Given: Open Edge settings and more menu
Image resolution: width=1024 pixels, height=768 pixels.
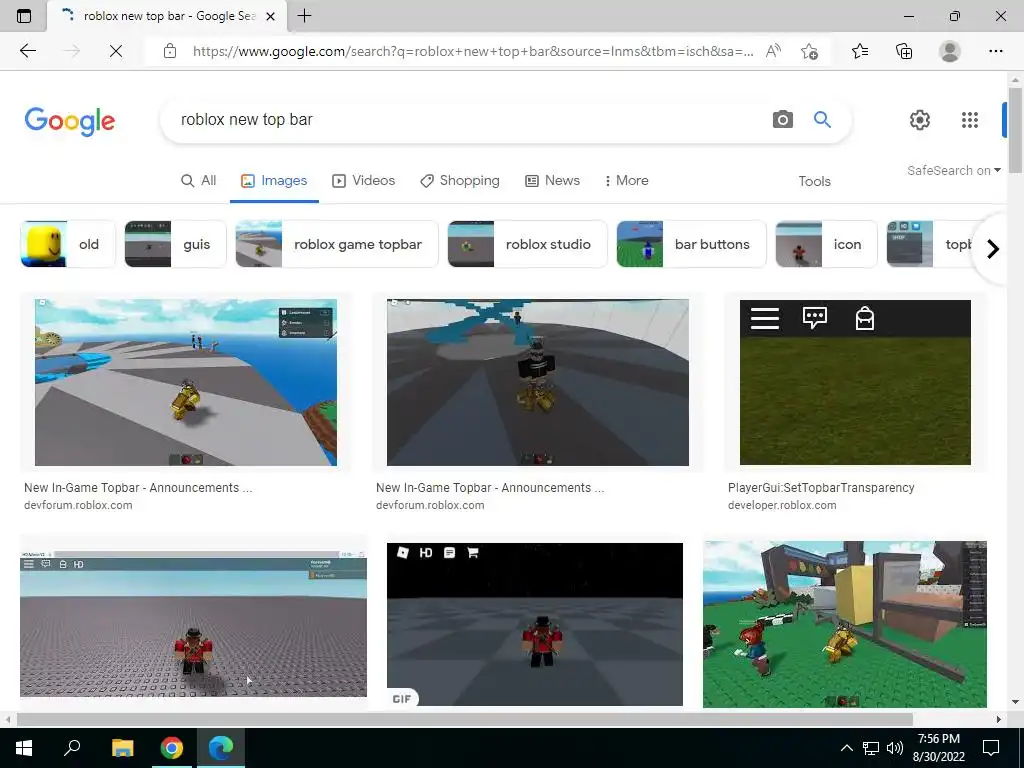Looking at the screenshot, I should pyautogui.click(x=995, y=51).
